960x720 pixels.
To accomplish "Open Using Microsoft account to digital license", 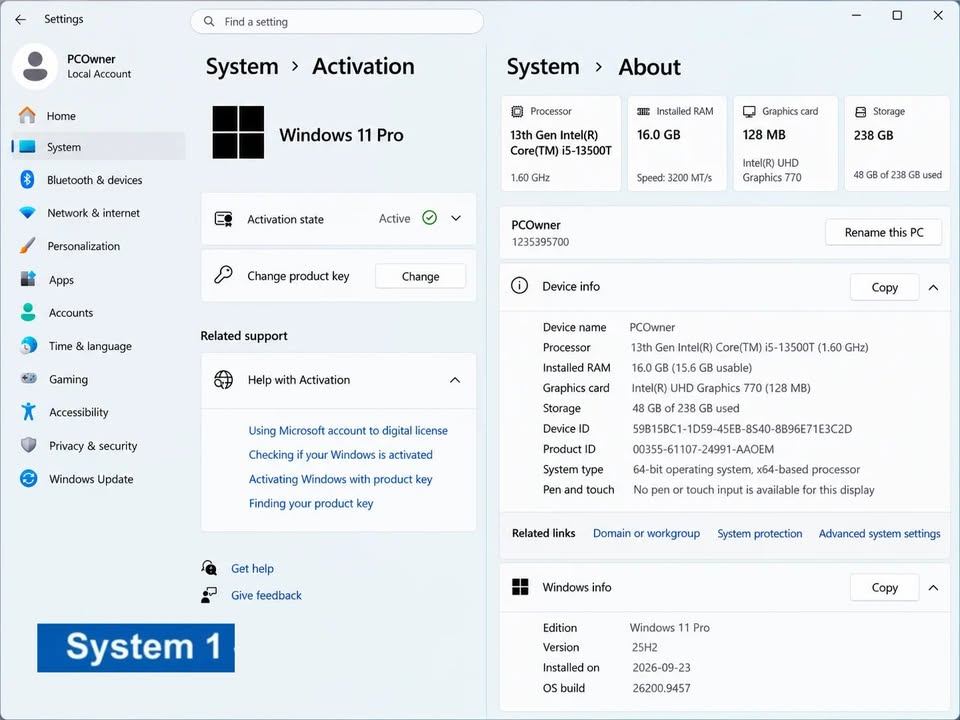I will 348,430.
